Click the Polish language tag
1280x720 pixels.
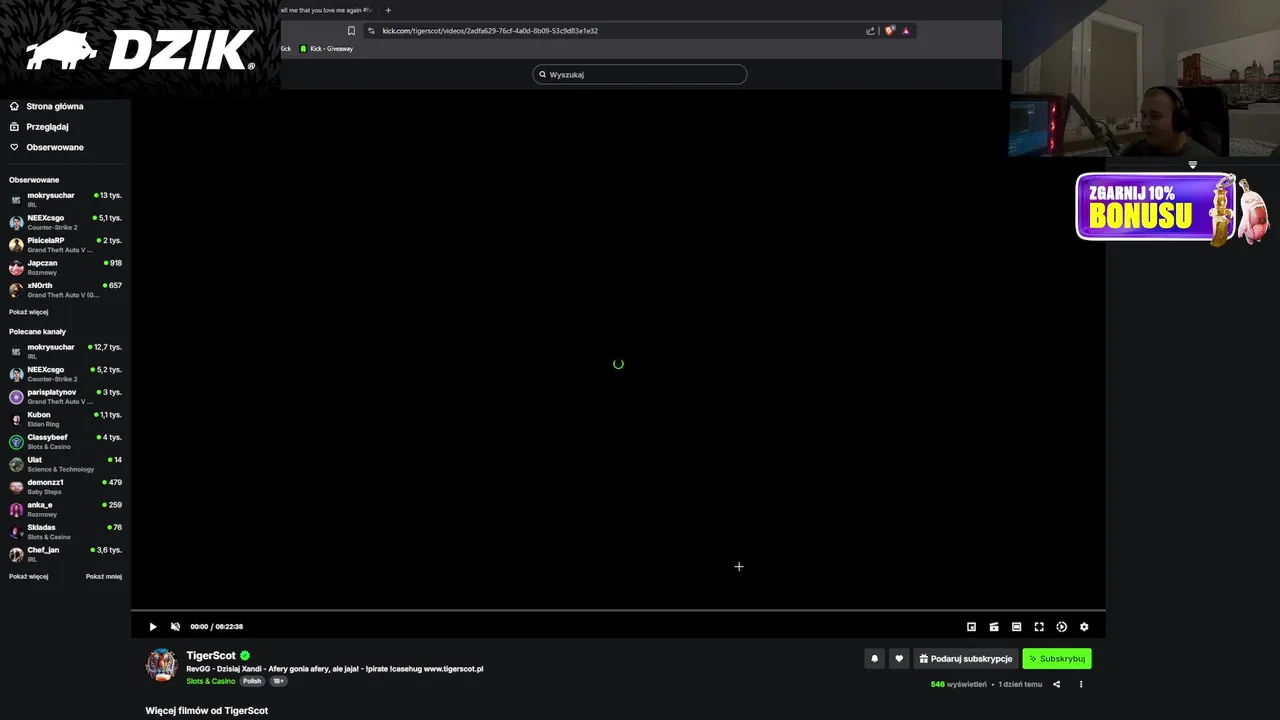(252, 681)
